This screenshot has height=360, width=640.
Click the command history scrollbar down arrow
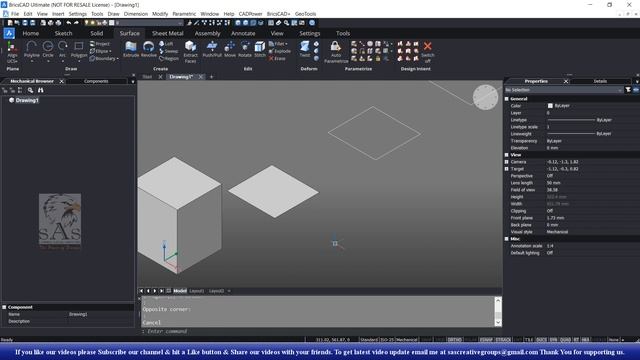click(x=498, y=322)
